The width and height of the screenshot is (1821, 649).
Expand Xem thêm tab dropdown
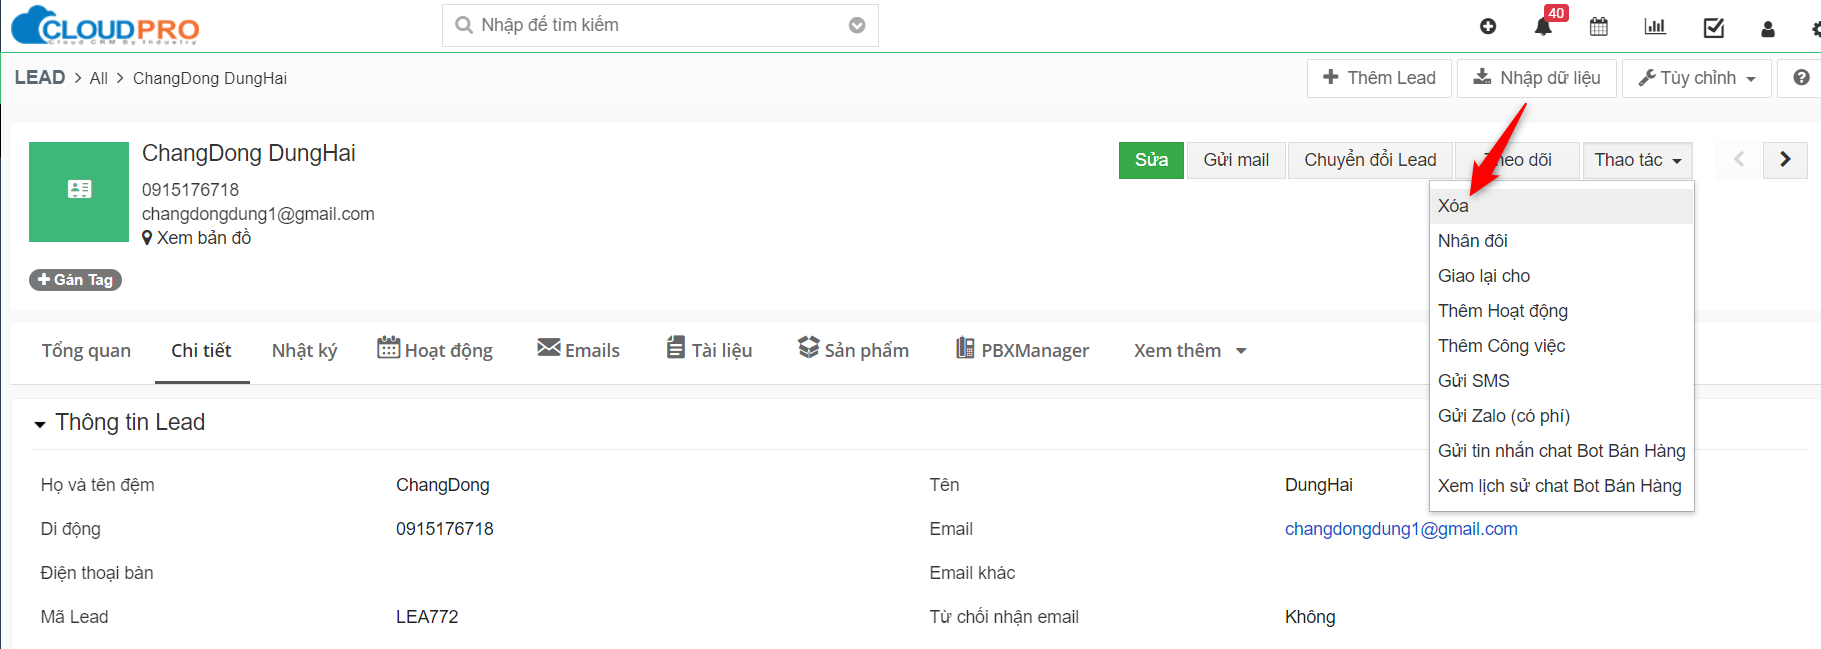tap(1190, 351)
